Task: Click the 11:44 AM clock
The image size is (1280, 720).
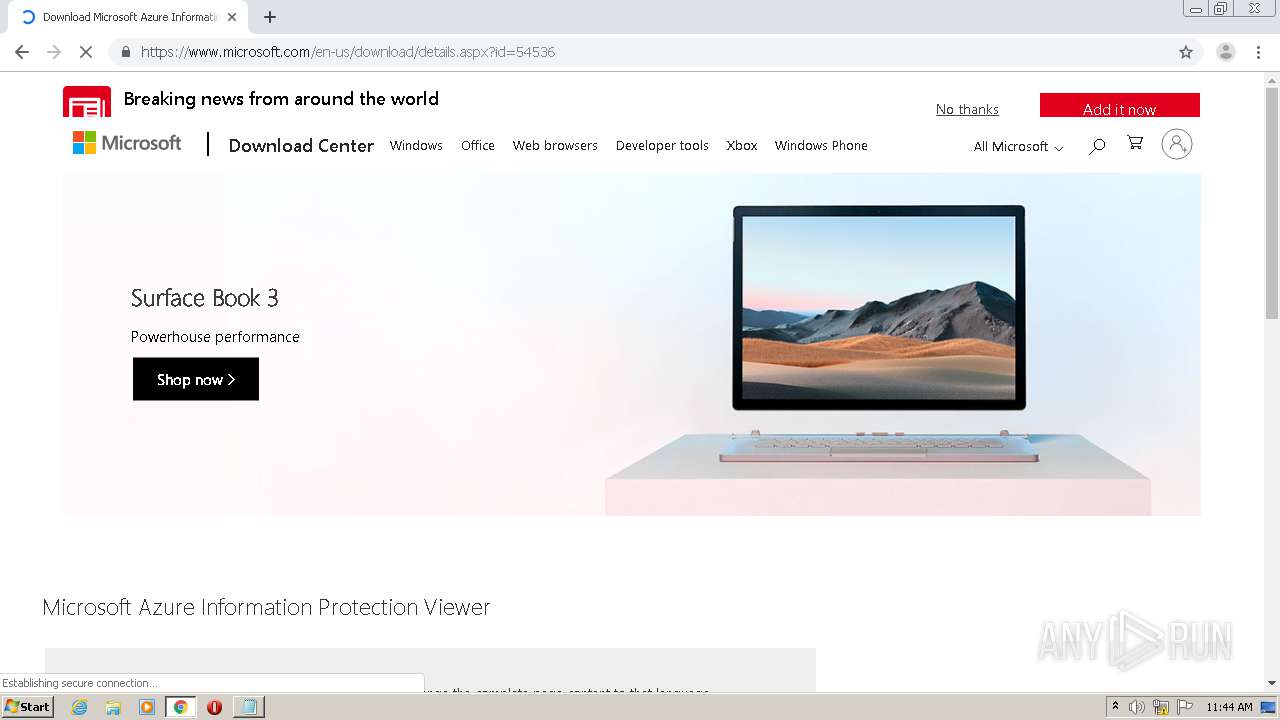Action: coord(1229,707)
